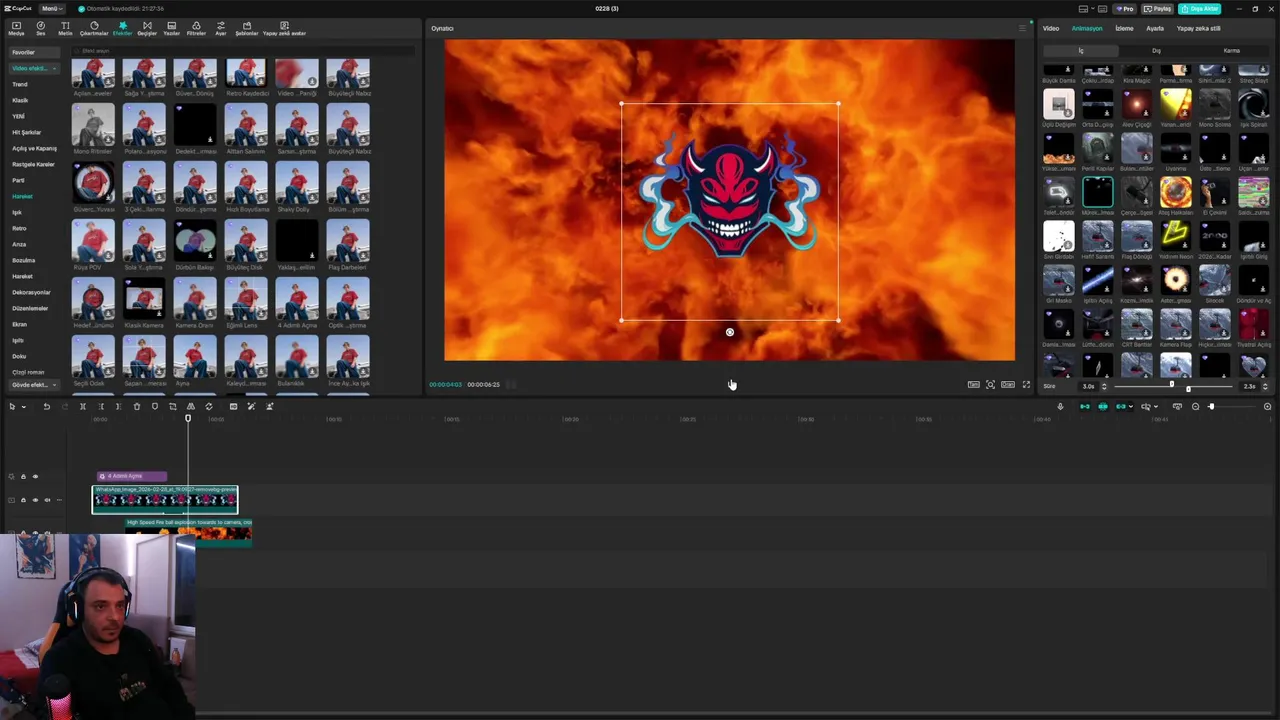Toggle visibility of the logo image track
1280x720 pixels.
(x=35, y=500)
